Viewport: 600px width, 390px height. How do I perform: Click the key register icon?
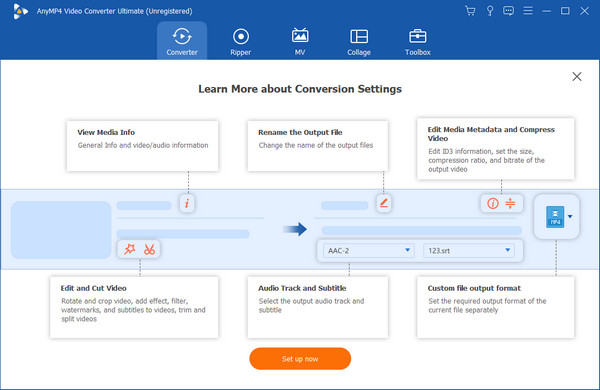(489, 11)
